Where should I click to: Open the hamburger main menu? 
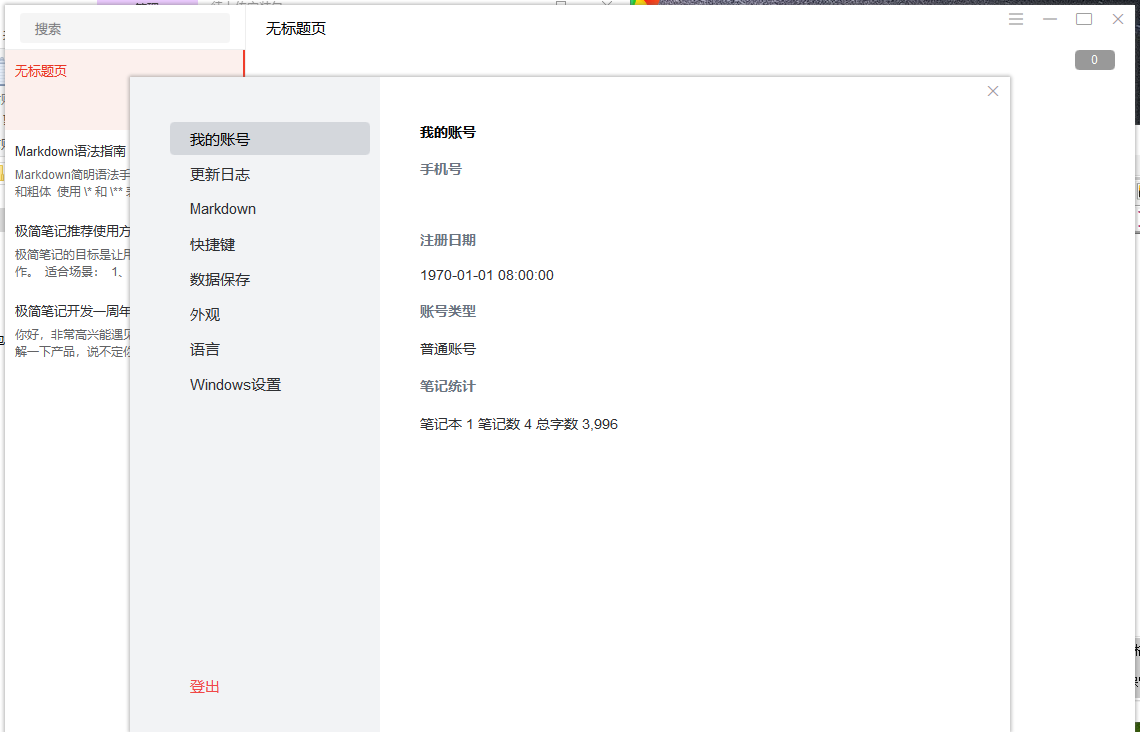click(1016, 18)
